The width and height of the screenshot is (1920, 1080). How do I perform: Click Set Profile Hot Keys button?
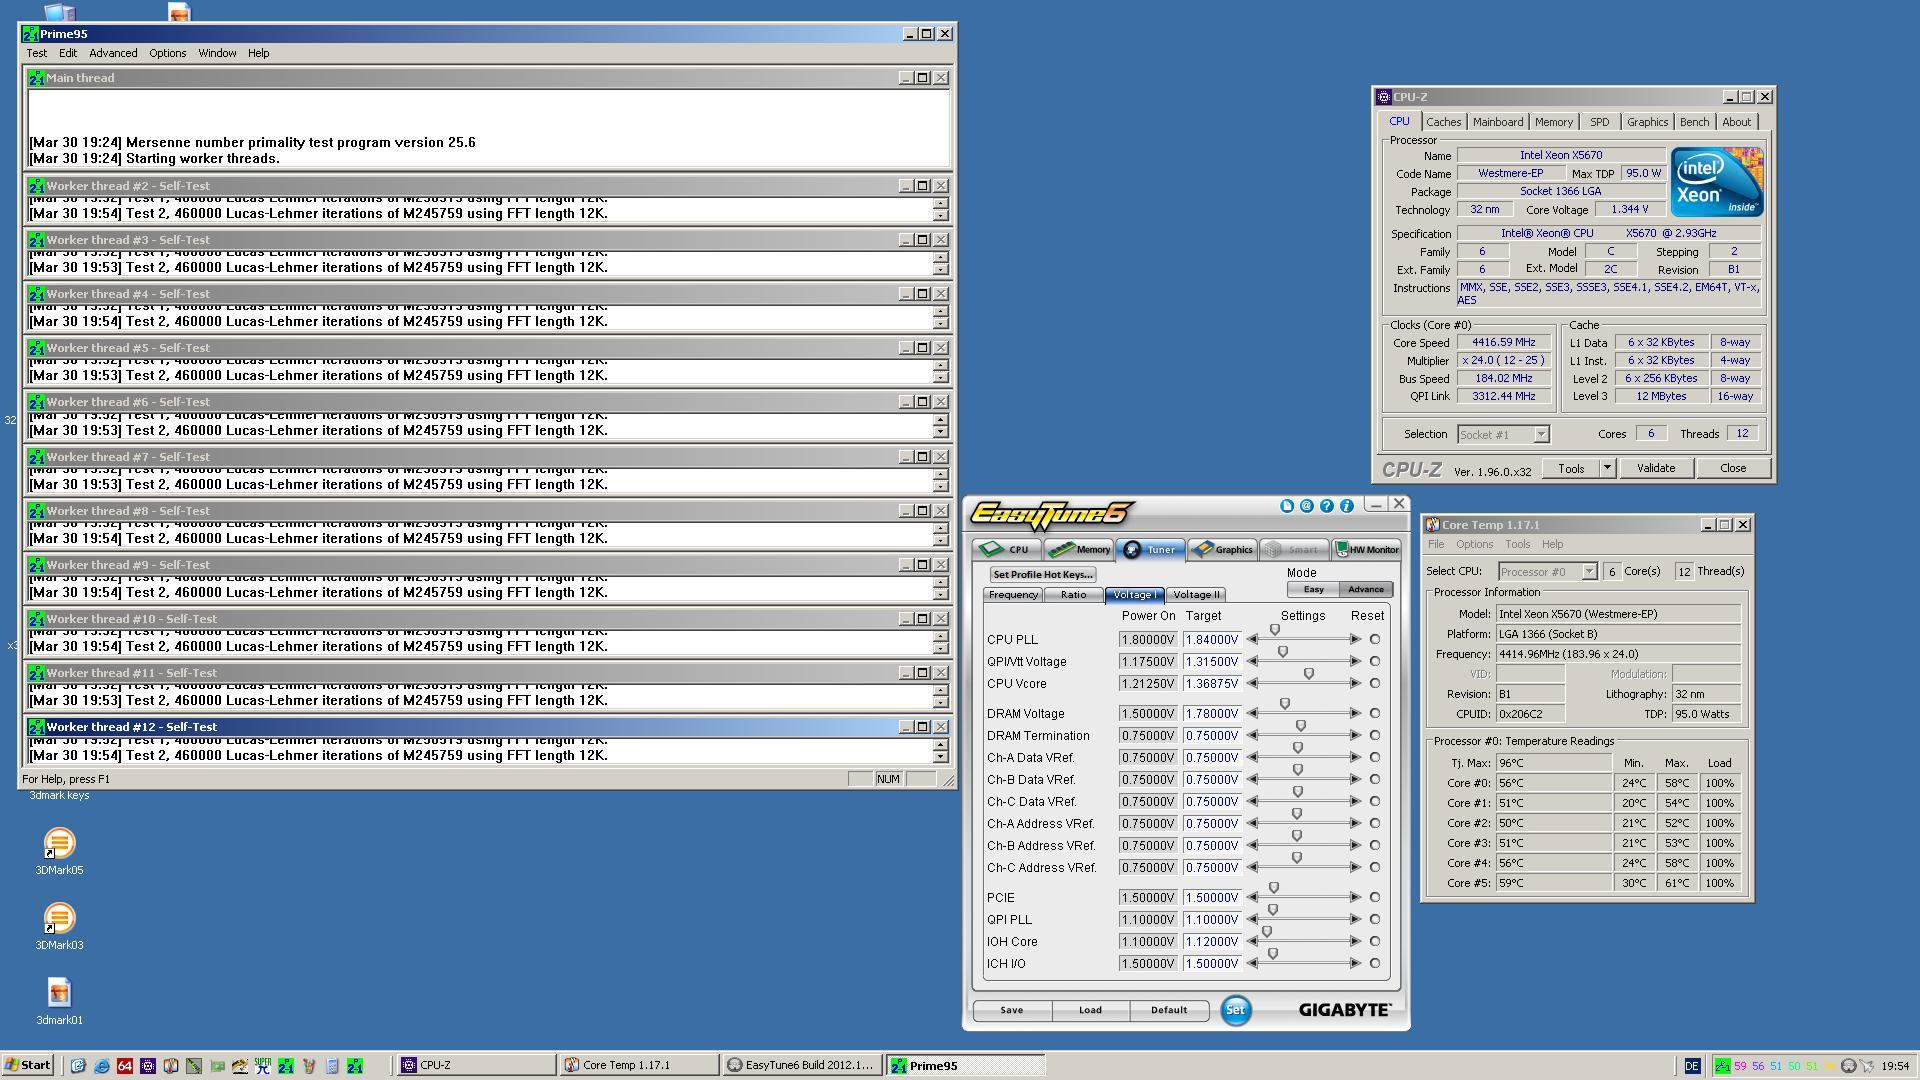1042,575
